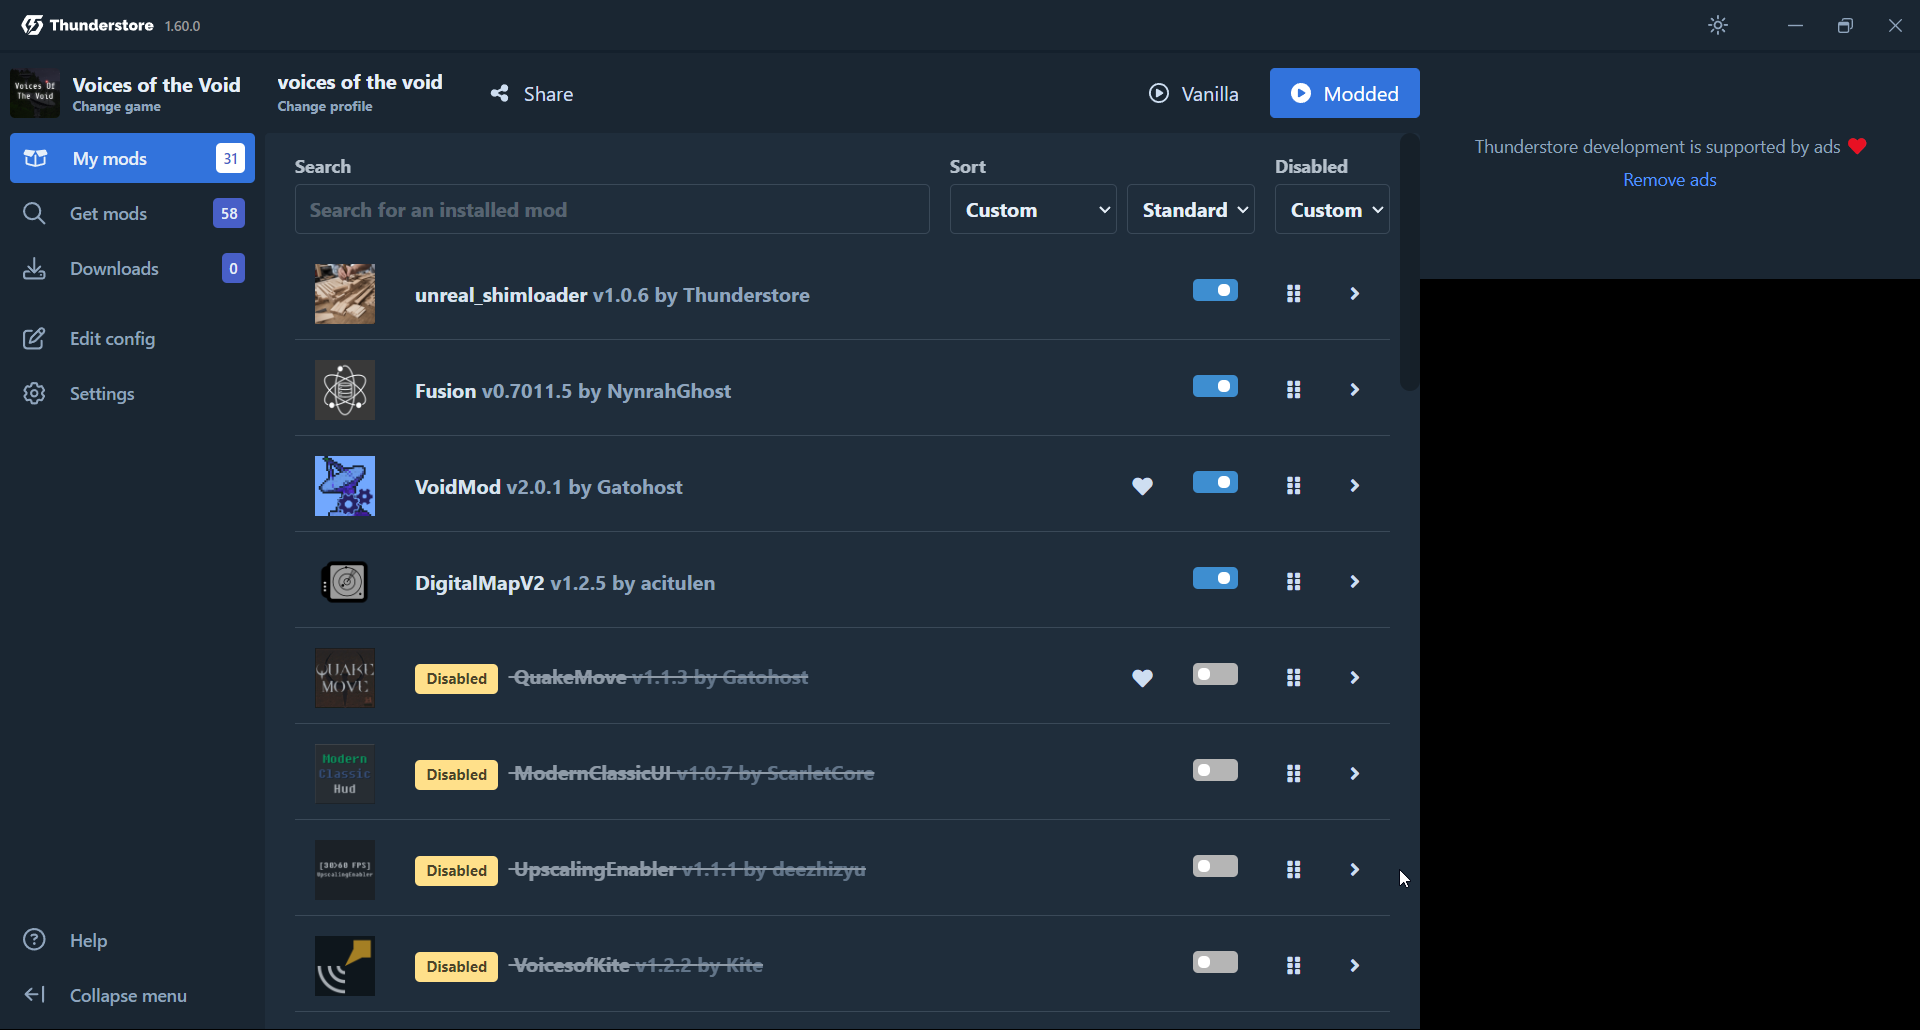The image size is (1920, 1030).
Task: Click the My mods count badge 31
Action: 230,158
